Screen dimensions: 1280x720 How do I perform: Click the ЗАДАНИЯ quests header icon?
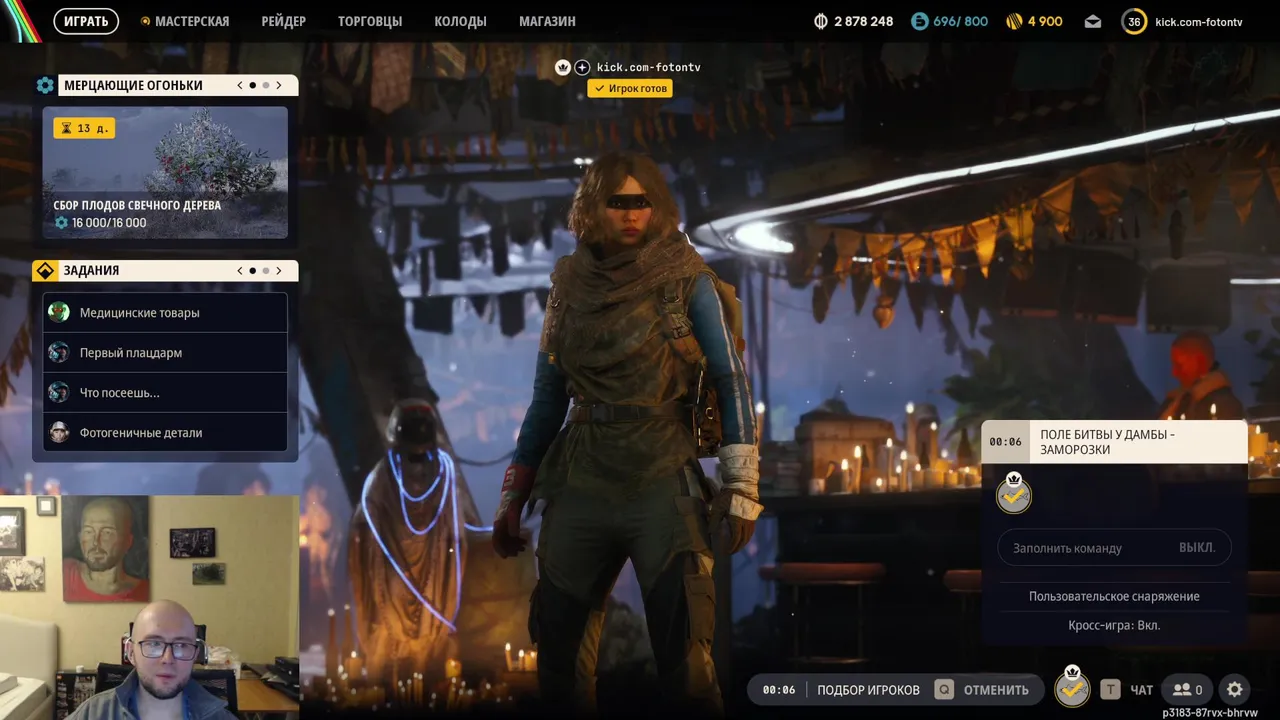[x=45, y=270]
